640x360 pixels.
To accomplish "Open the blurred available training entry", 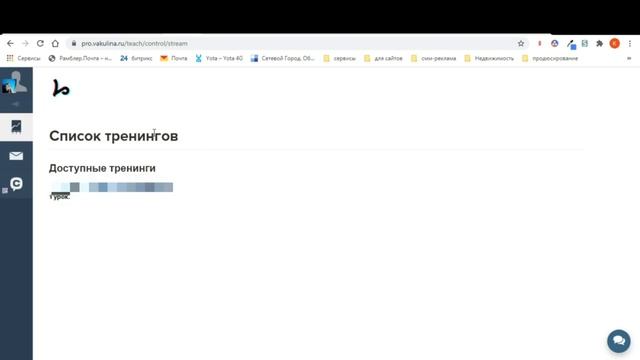I will 111,187.
